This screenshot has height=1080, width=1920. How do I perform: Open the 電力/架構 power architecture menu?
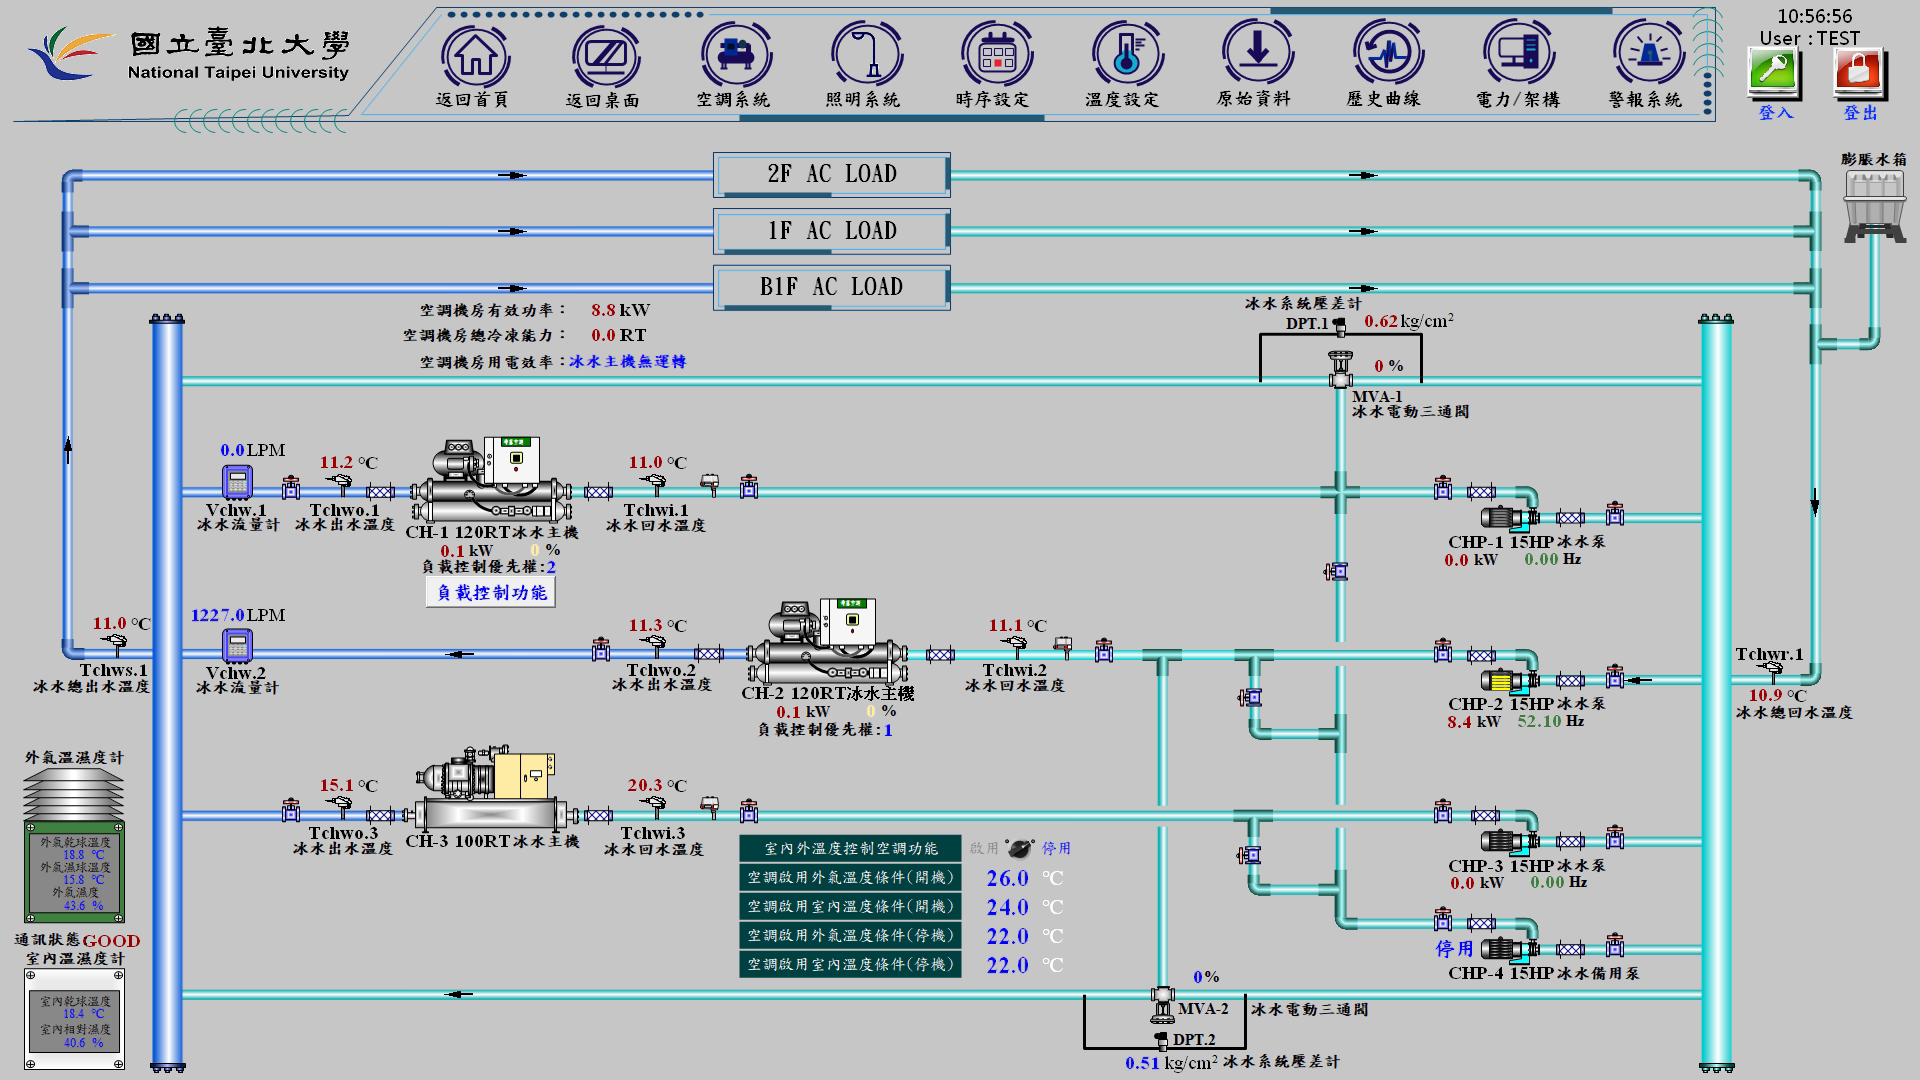1516,56
